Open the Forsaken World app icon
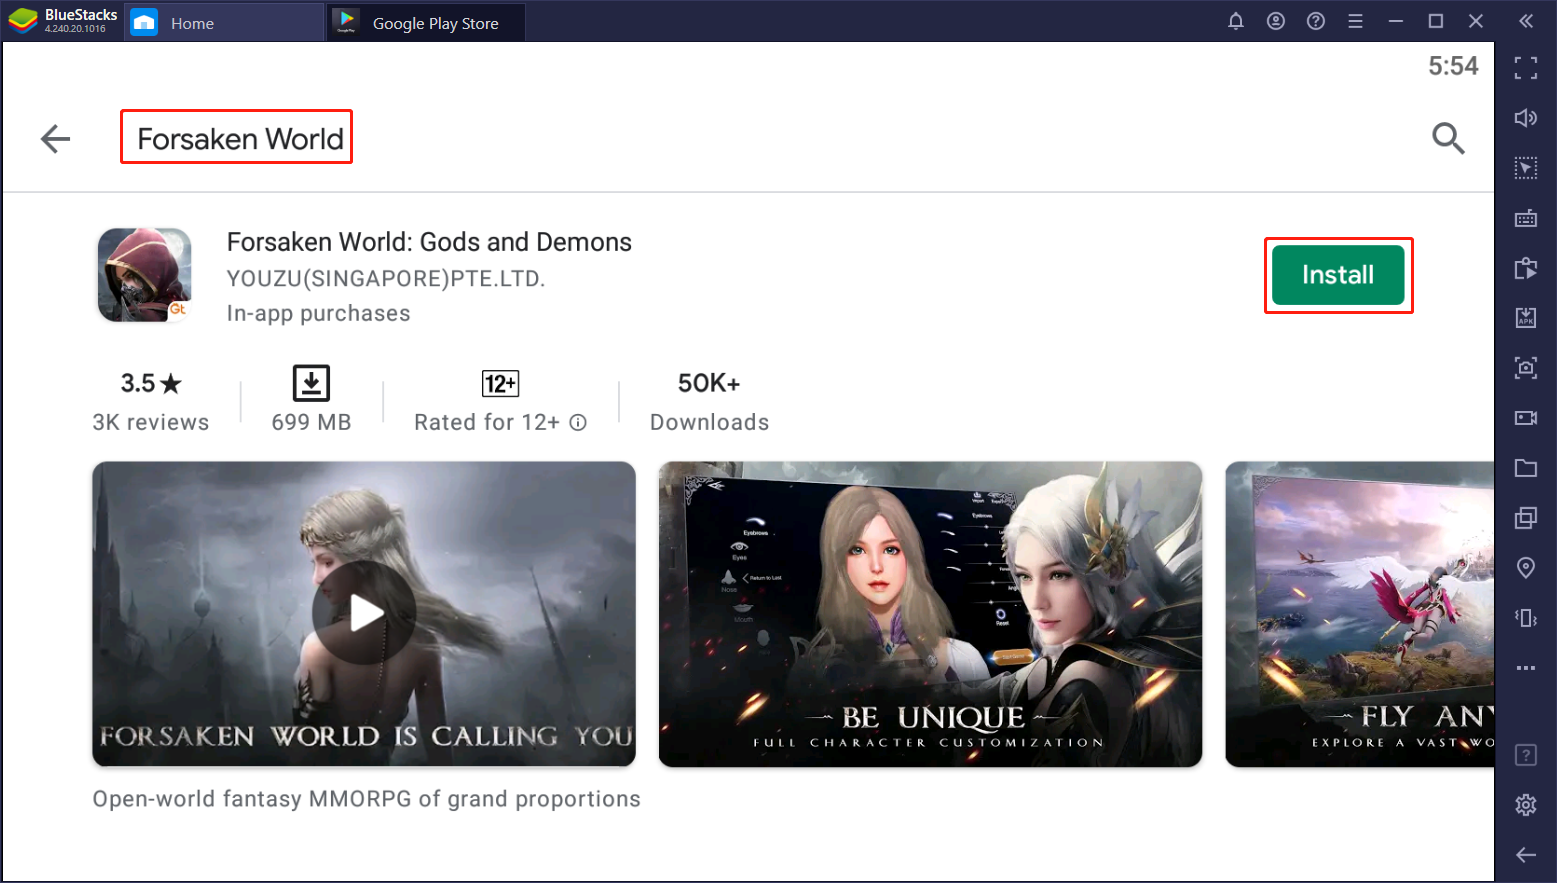Viewport: 1557px width, 883px height. [x=145, y=275]
